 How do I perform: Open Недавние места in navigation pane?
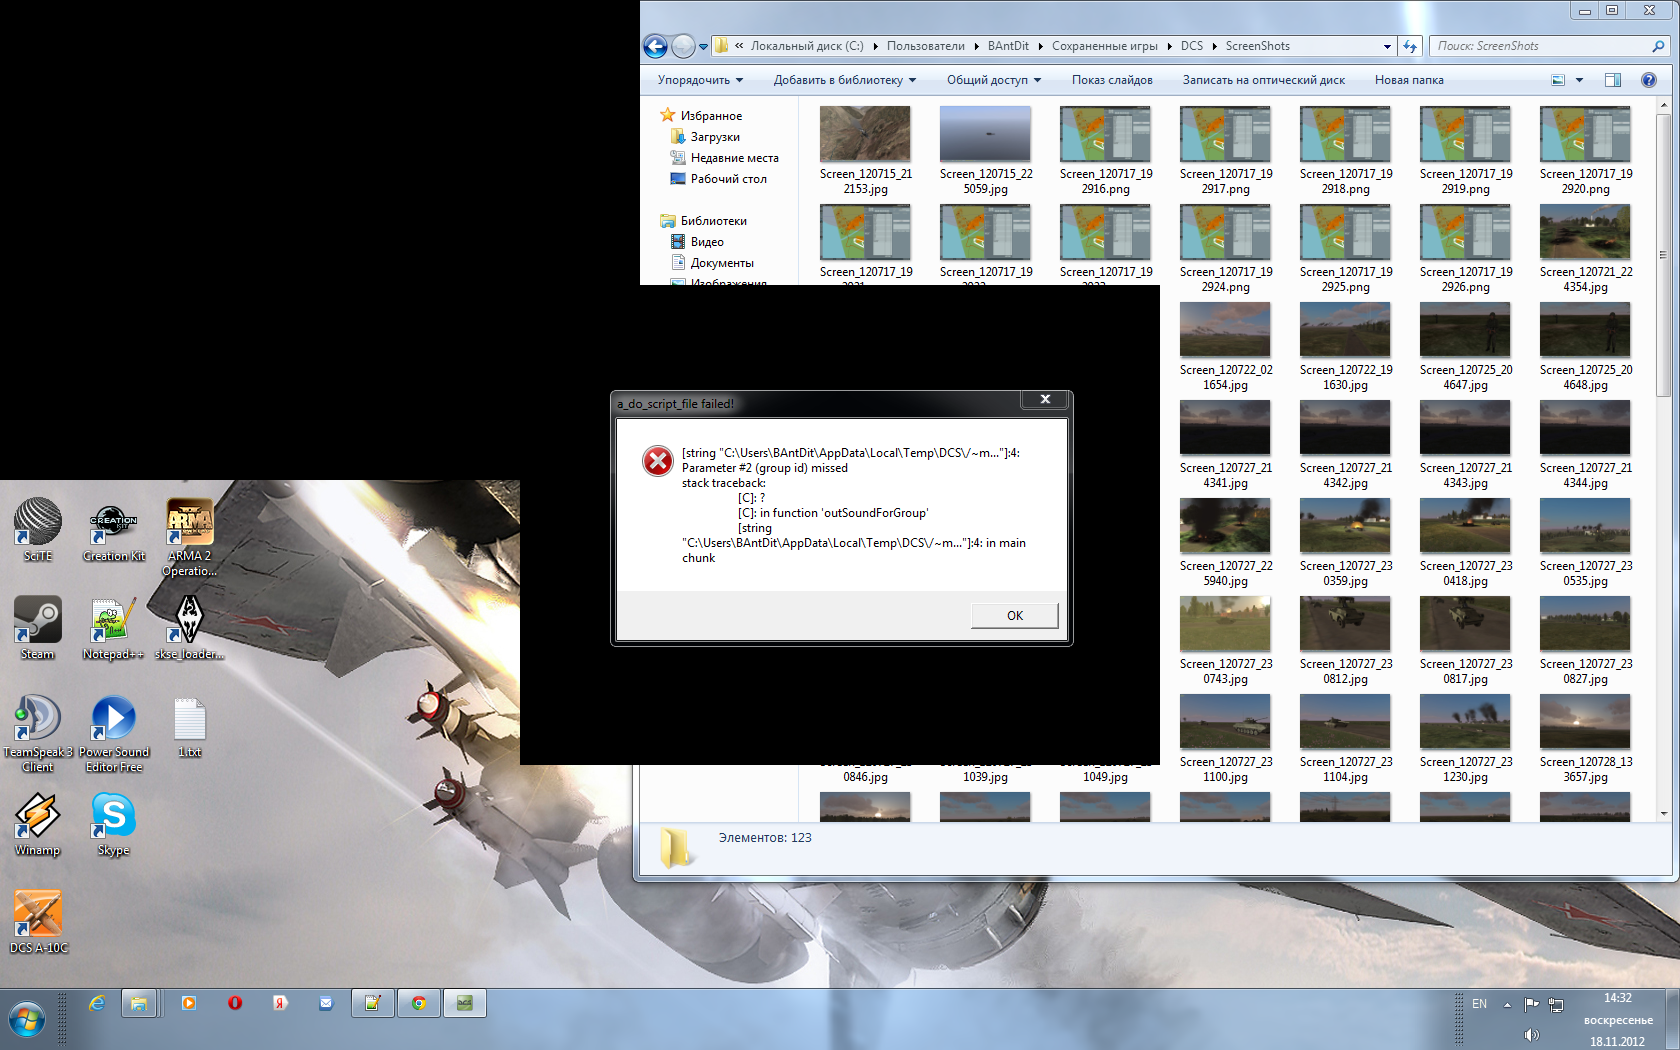tap(734, 158)
